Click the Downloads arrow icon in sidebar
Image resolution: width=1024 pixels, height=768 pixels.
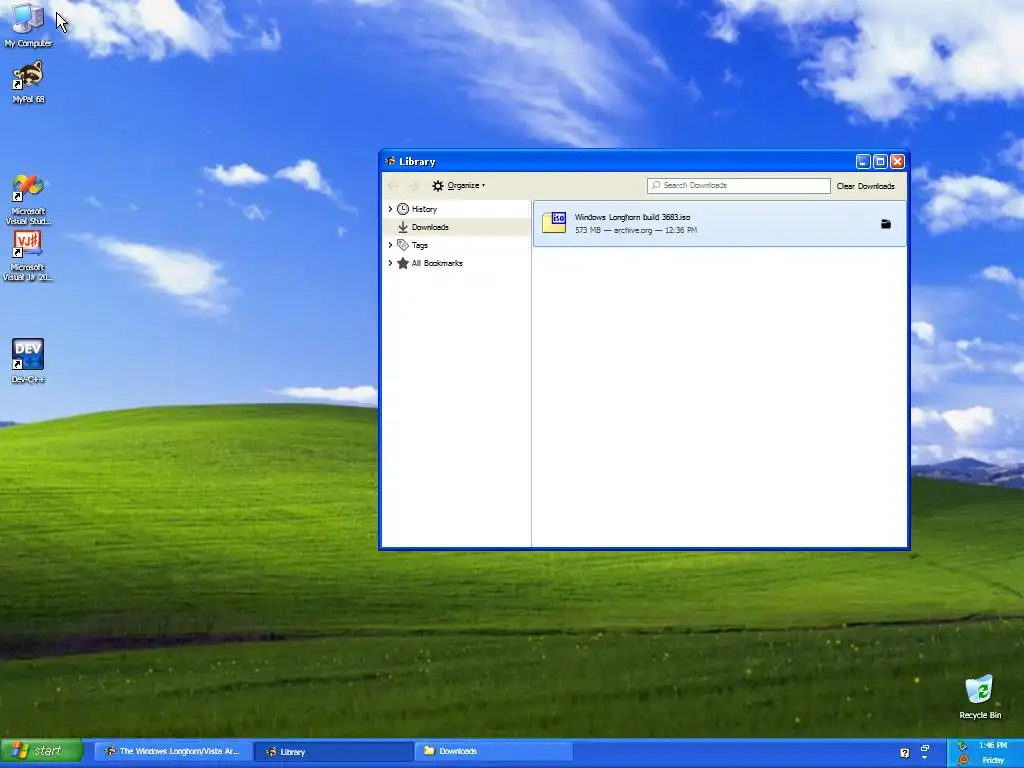[403, 227]
